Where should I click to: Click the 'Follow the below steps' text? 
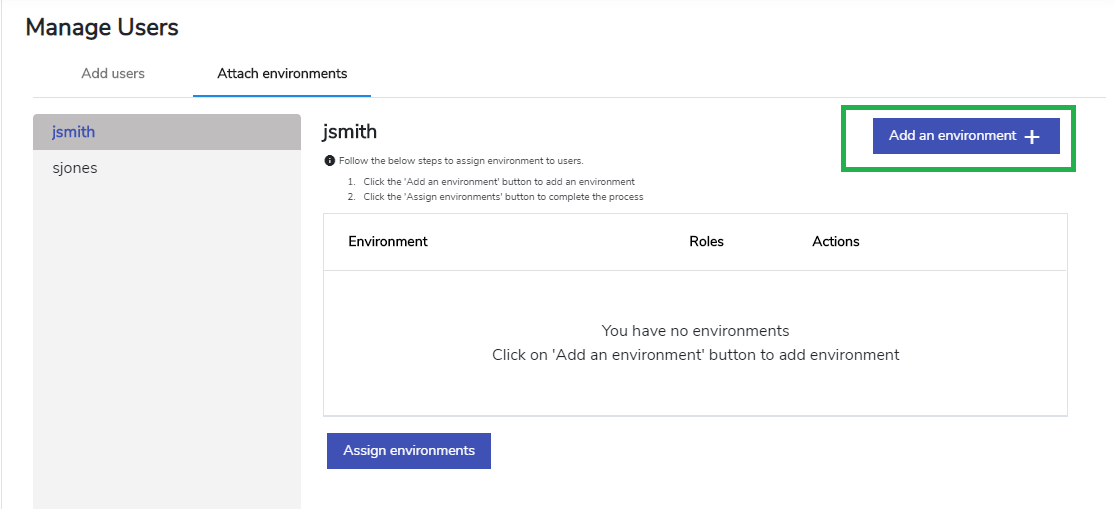461,161
